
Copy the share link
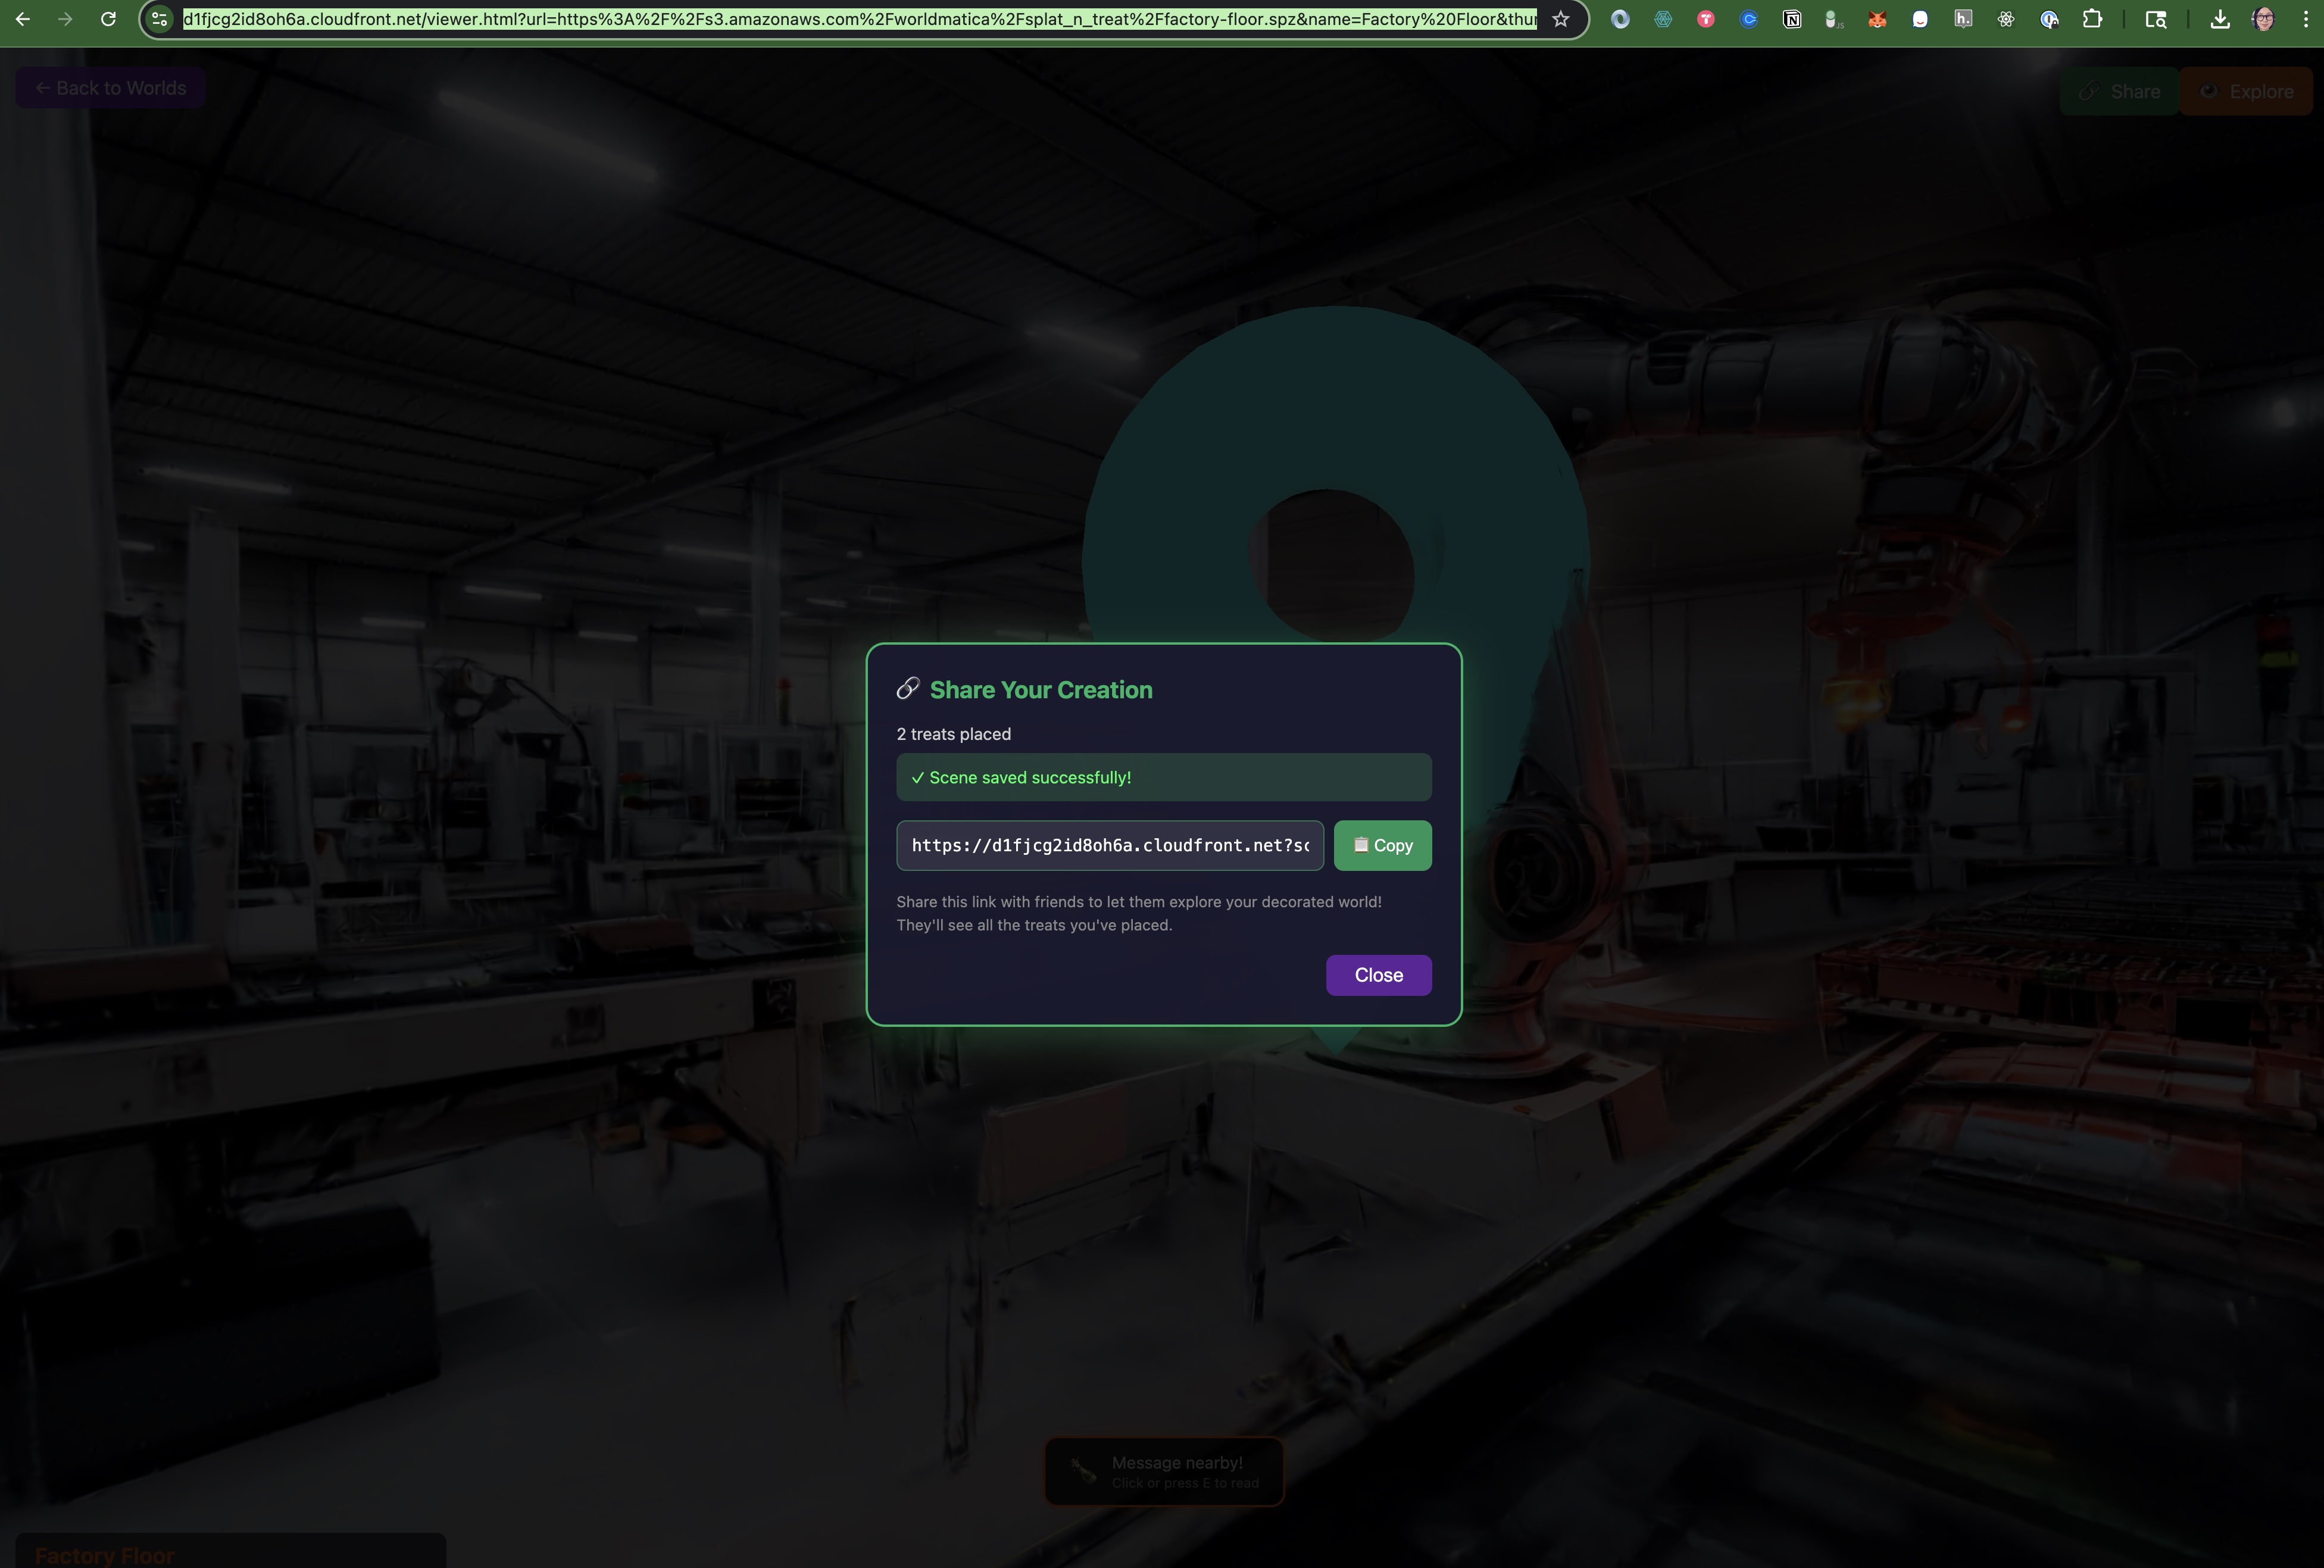coord(1382,846)
